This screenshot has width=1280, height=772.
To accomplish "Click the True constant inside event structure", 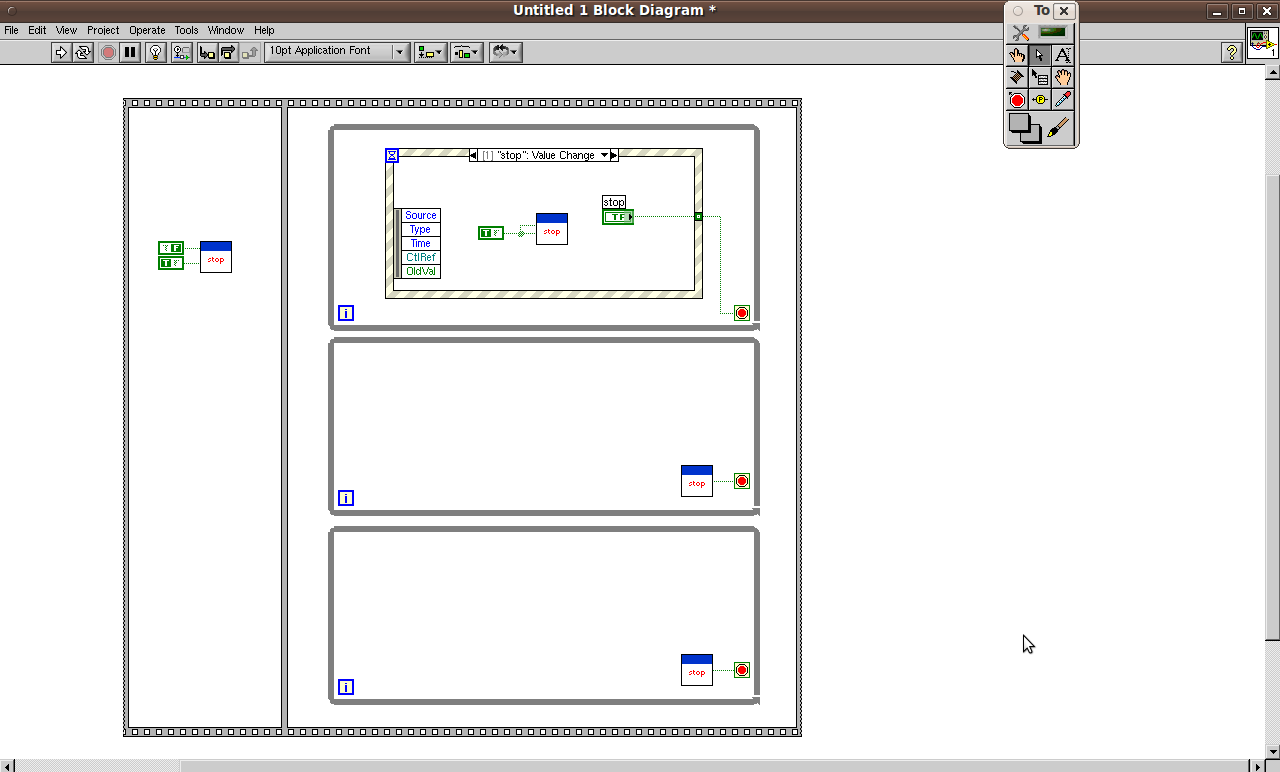I will tap(491, 233).
